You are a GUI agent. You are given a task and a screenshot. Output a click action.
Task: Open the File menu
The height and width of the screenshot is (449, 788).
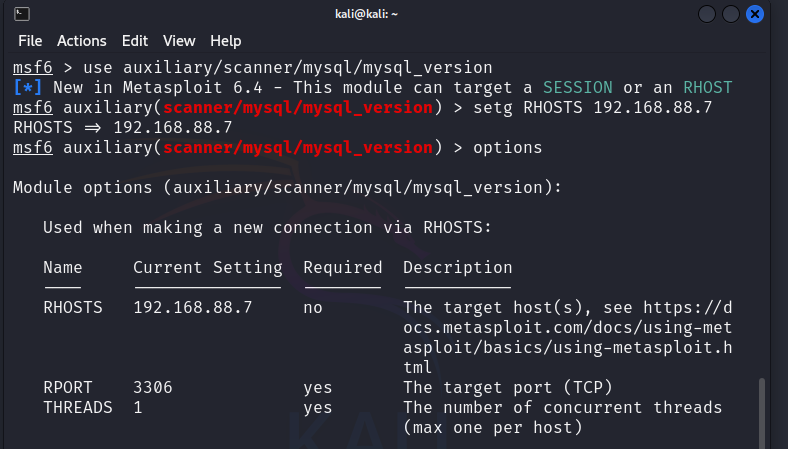(x=30, y=41)
